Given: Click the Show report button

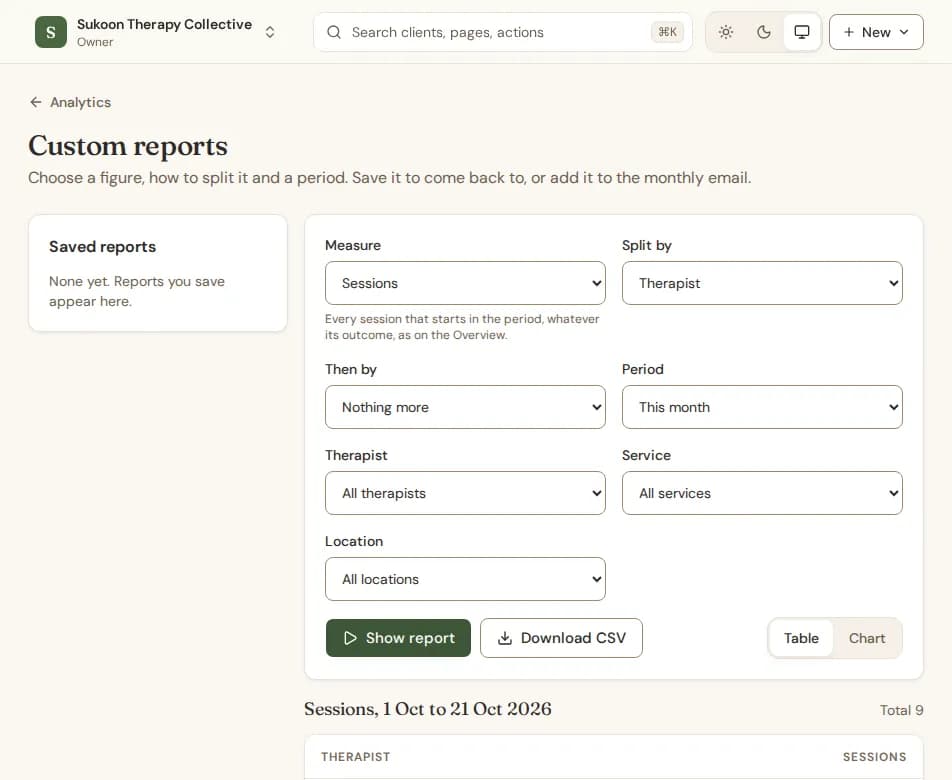Looking at the screenshot, I should click(398, 638).
